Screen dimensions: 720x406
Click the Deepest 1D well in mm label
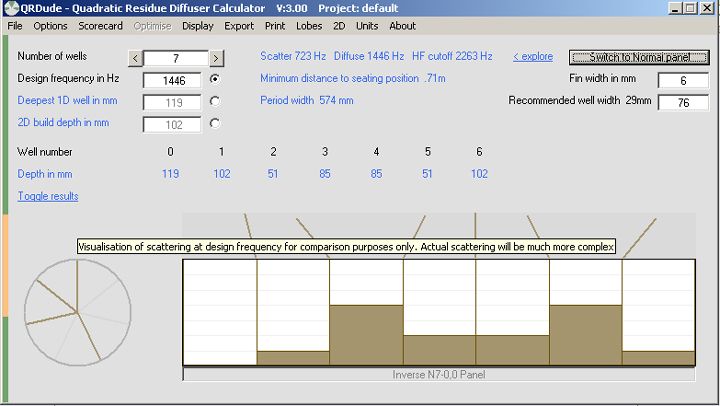(x=68, y=100)
